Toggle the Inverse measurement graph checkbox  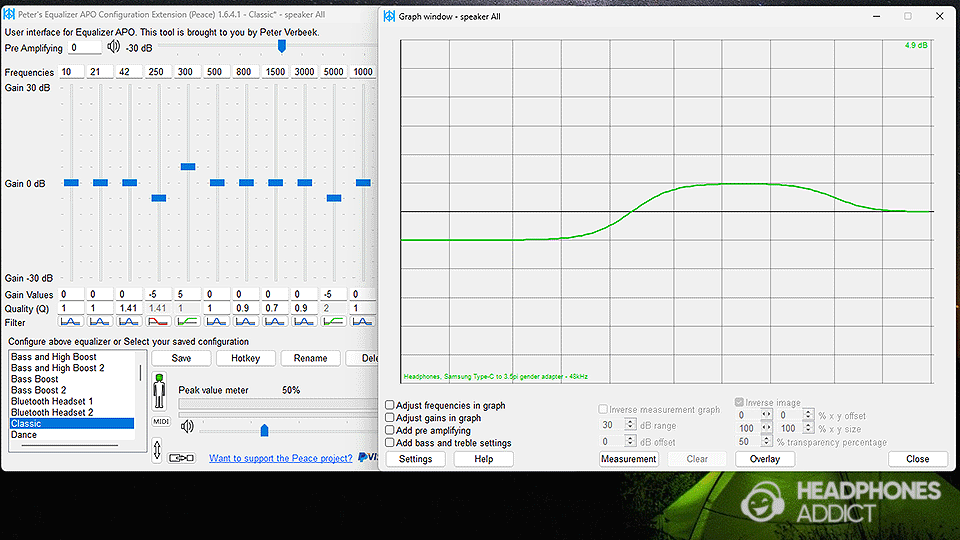pos(603,409)
